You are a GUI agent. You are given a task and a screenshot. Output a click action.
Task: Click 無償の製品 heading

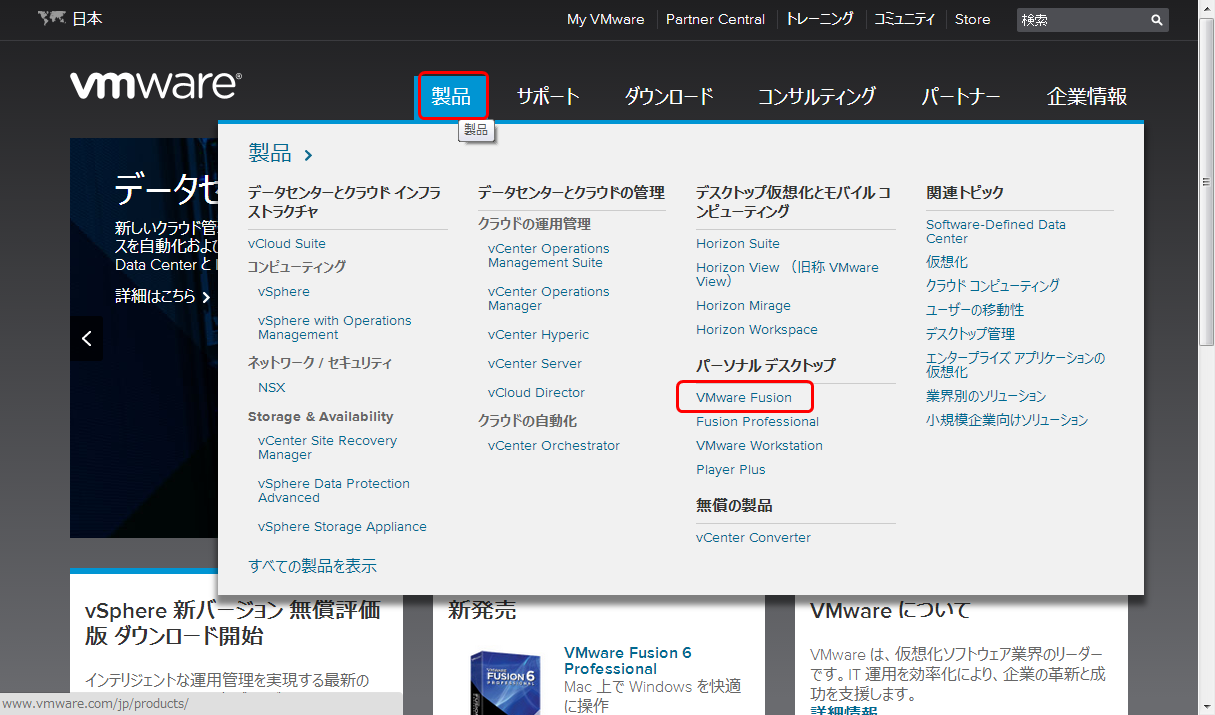pos(734,506)
